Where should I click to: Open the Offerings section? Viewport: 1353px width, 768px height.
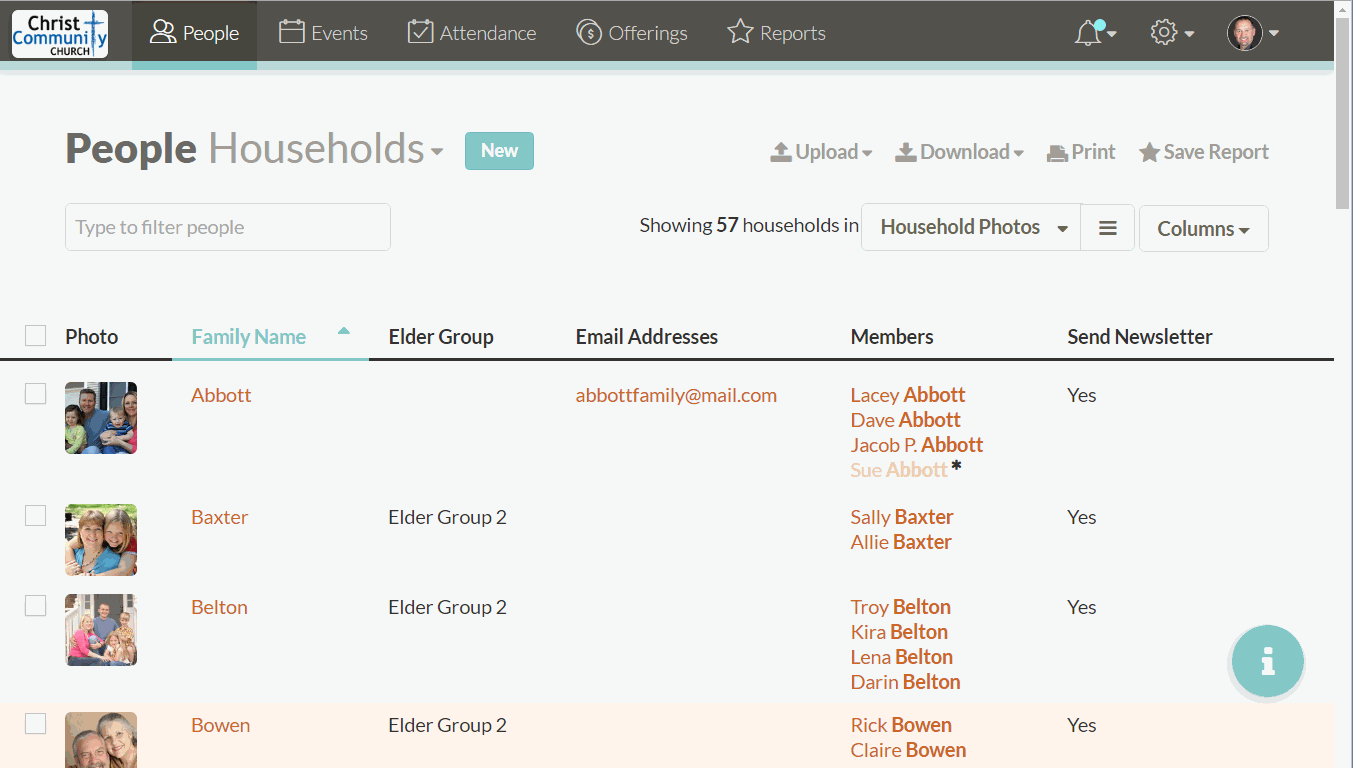point(632,32)
